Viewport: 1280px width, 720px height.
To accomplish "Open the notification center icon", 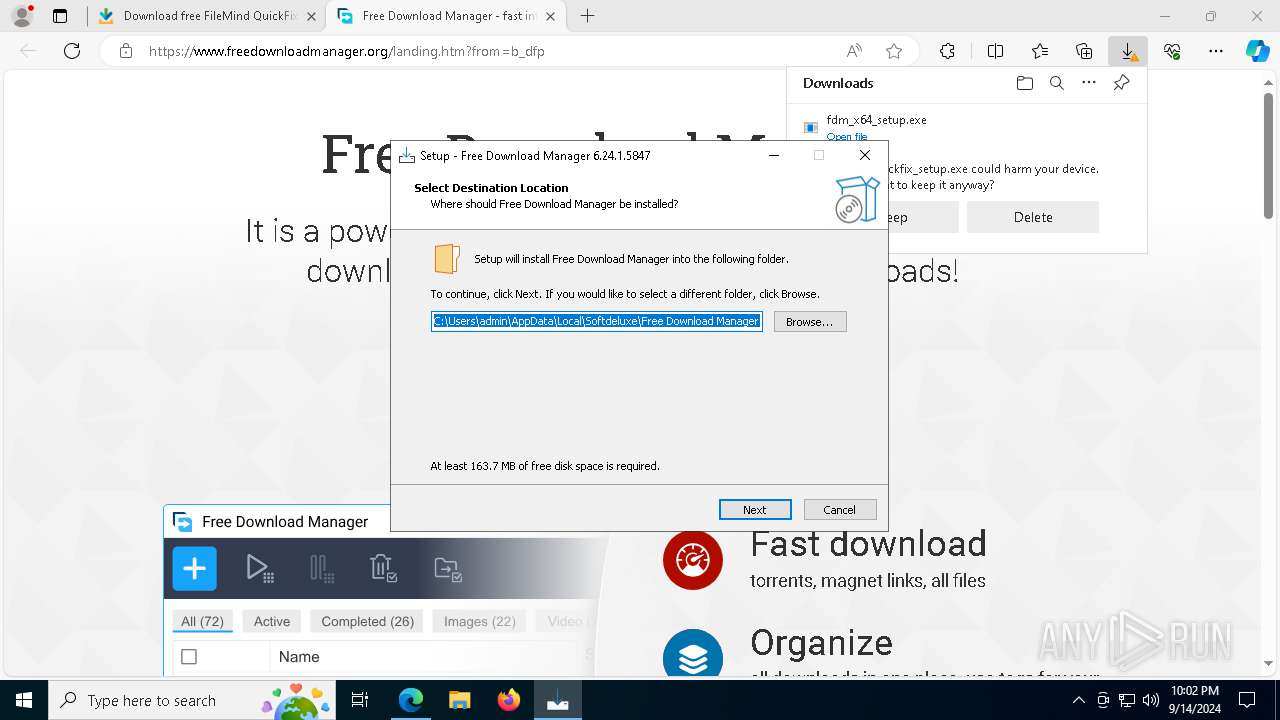I will (1247, 700).
